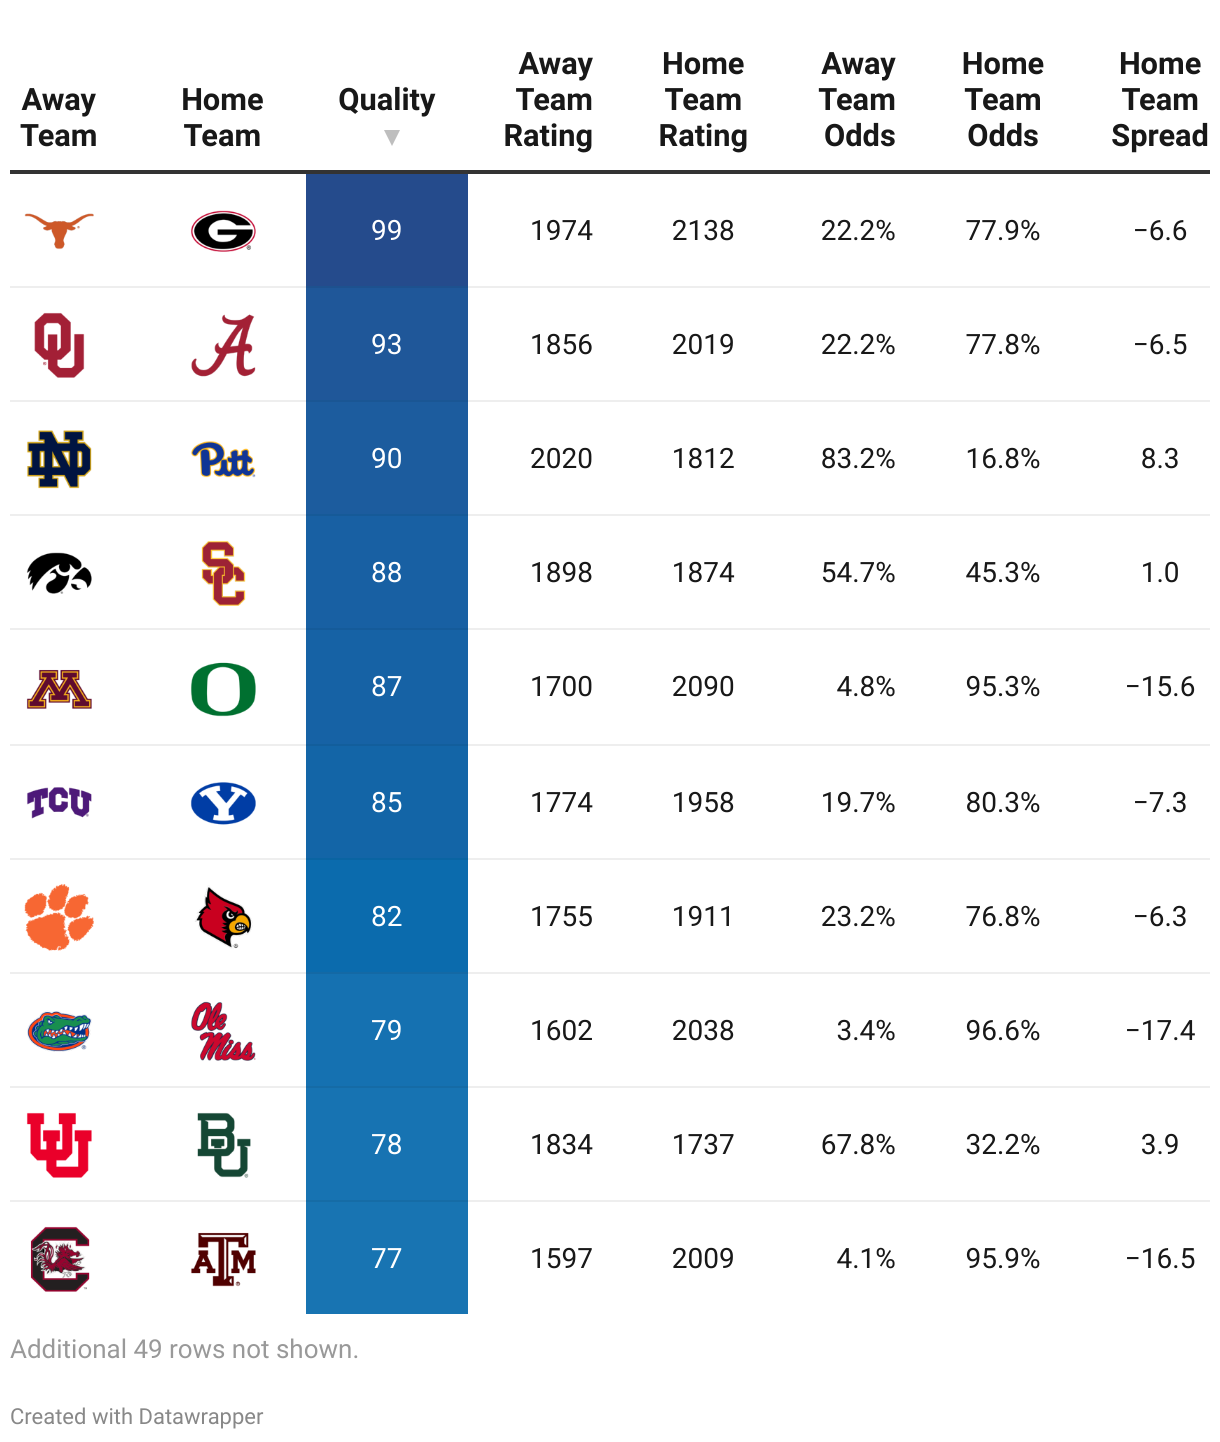
Task: Click the Quality cell showing 77
Action: [x=387, y=1258]
